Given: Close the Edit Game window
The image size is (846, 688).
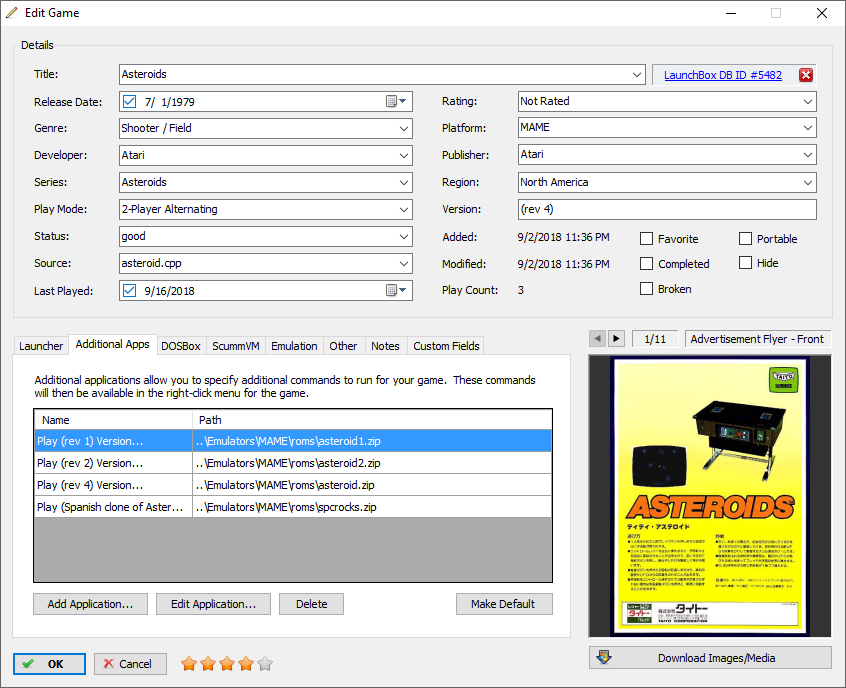Looking at the screenshot, I should [822, 13].
